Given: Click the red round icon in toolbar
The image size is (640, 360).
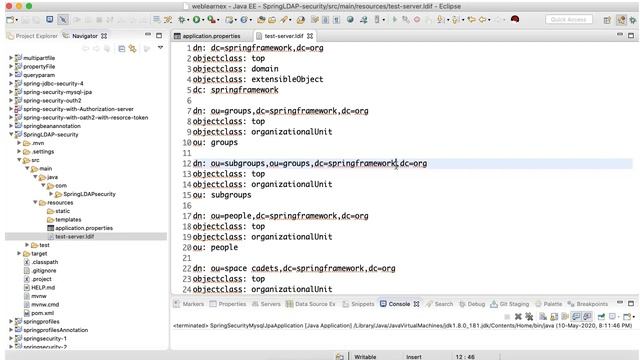Looking at the screenshot, I should coord(515,19).
